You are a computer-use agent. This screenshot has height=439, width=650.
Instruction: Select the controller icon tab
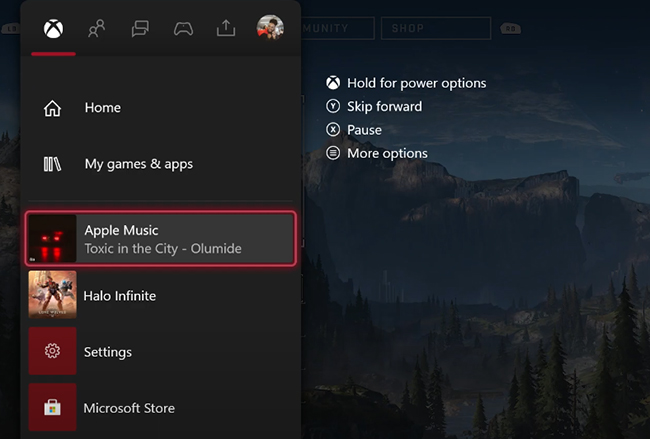click(183, 28)
